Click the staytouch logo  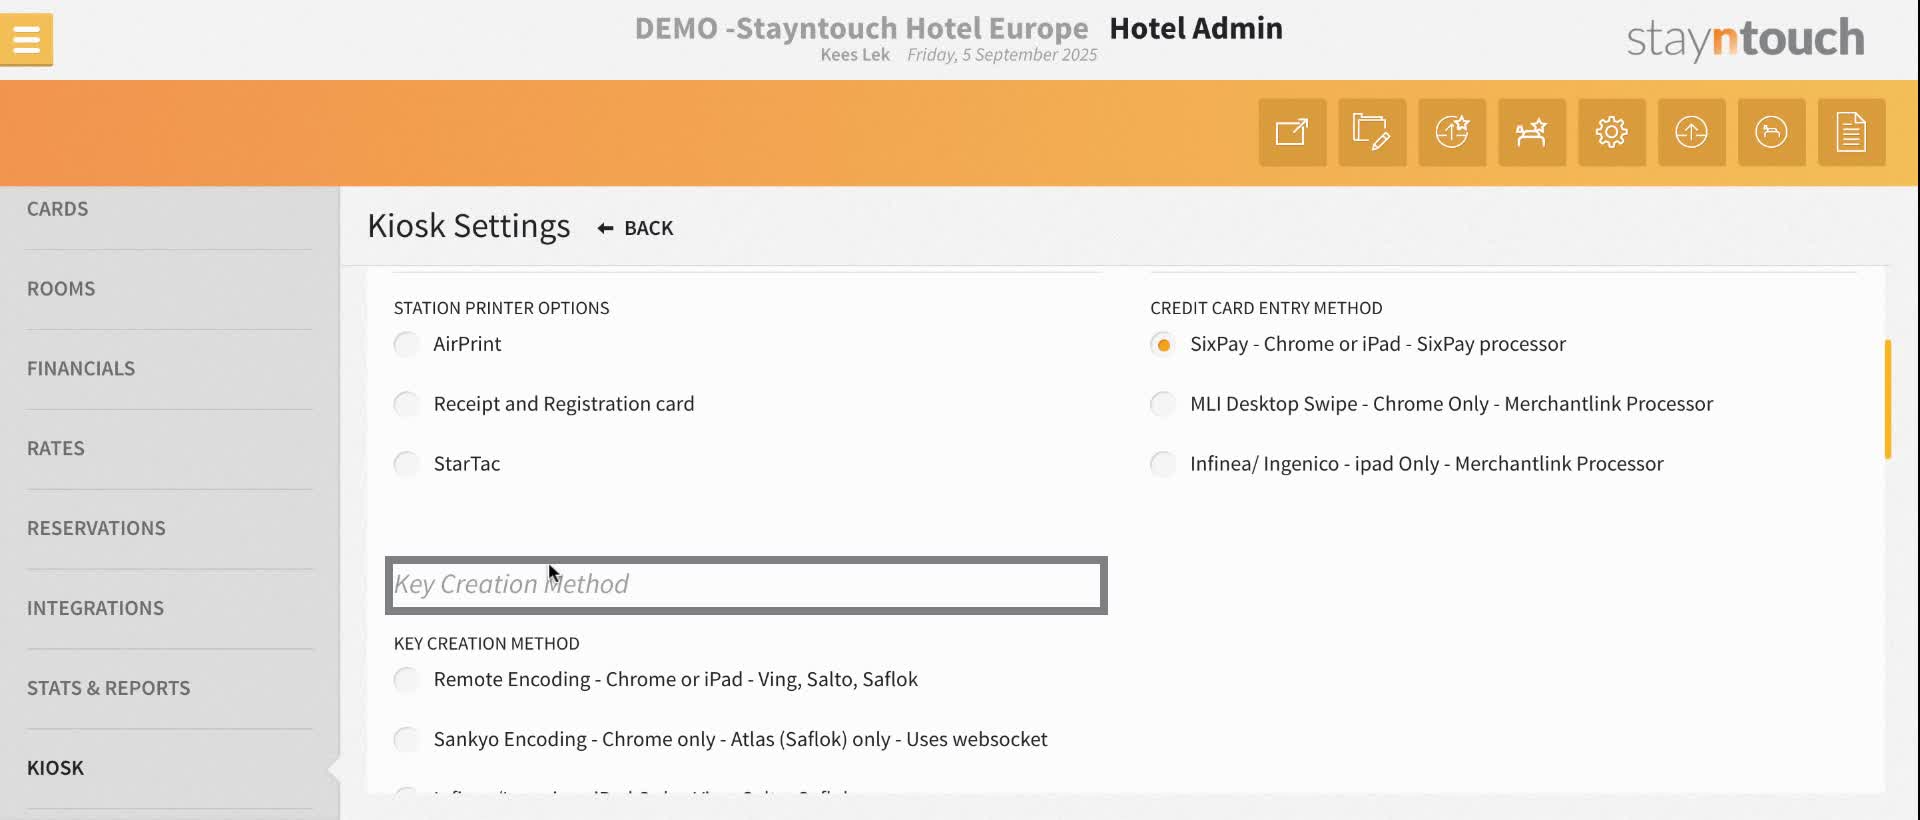coord(1745,39)
